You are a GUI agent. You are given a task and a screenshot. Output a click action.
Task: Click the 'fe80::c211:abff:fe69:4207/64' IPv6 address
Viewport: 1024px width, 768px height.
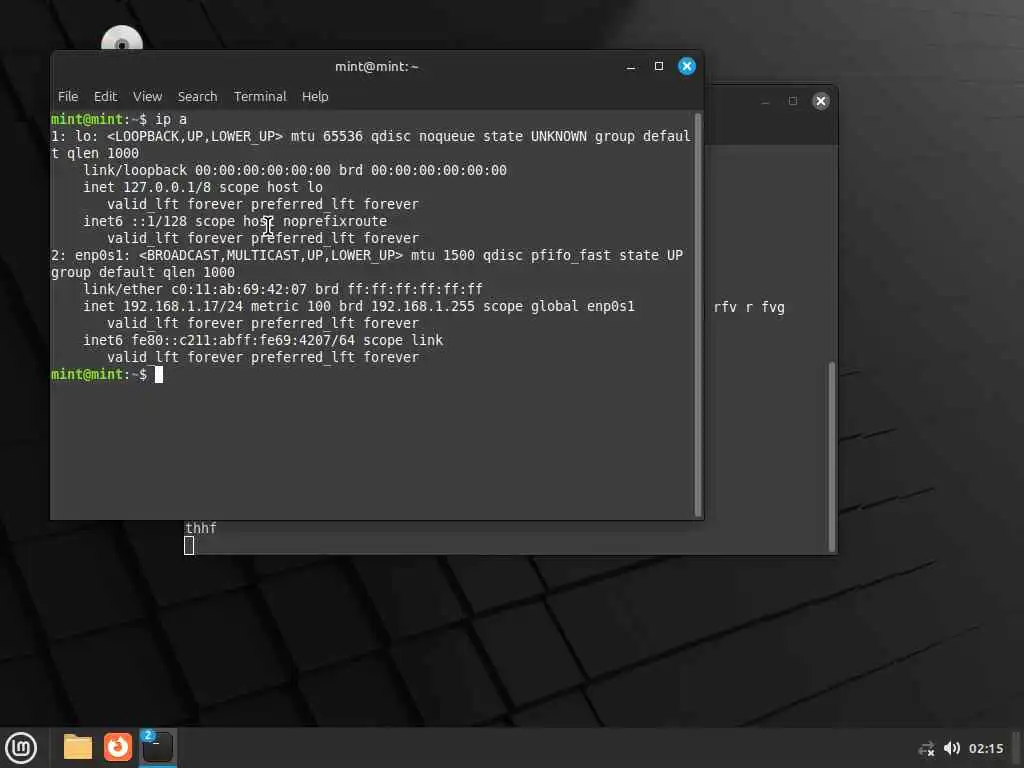tap(244, 340)
